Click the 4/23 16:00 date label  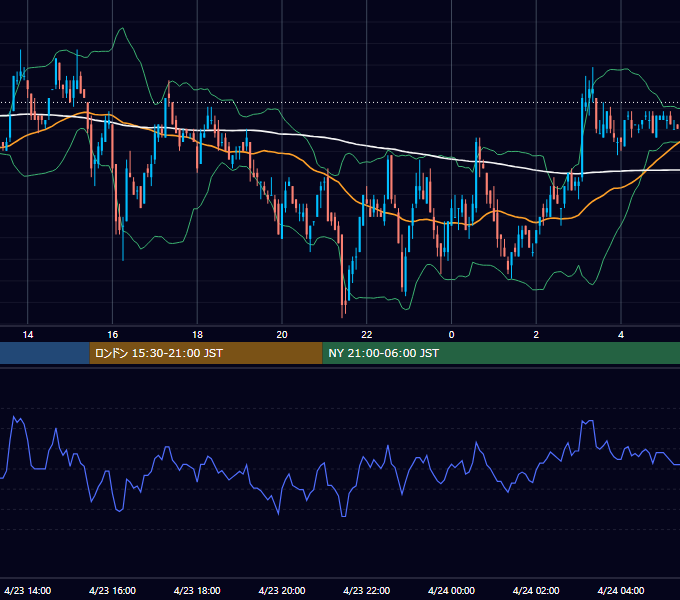112,590
